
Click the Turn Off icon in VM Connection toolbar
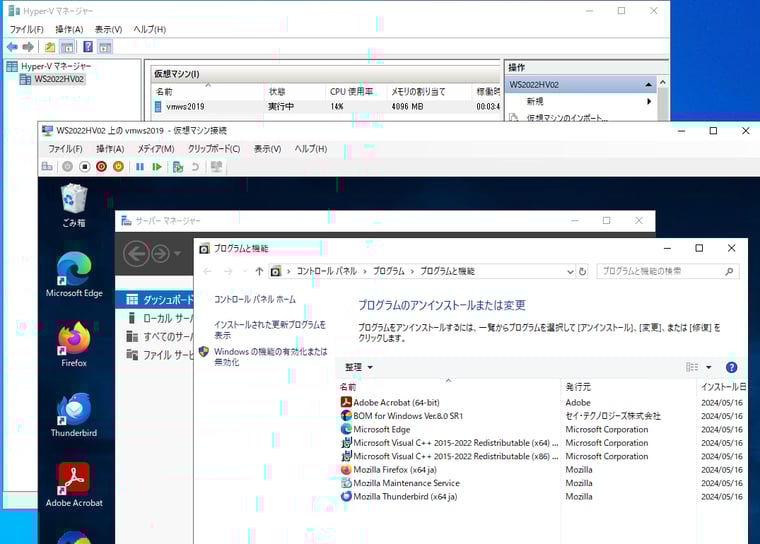84,167
